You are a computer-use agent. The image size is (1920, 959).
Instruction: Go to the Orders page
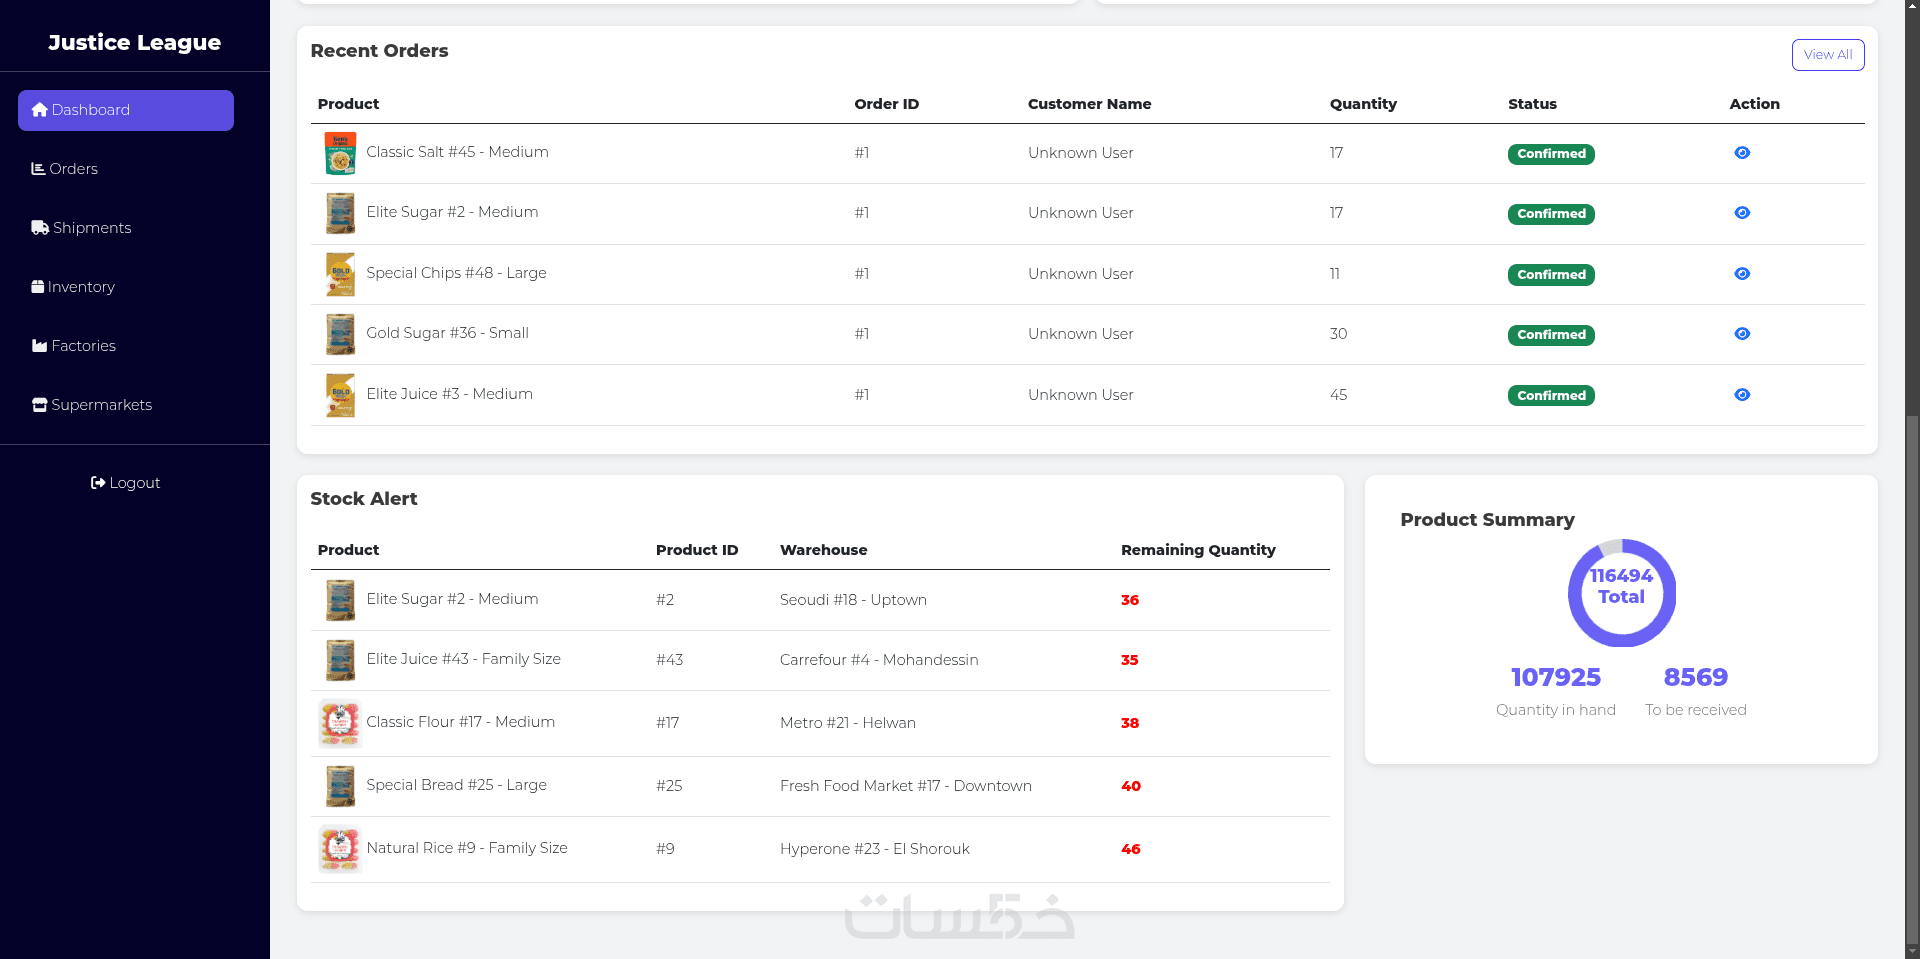coord(65,169)
